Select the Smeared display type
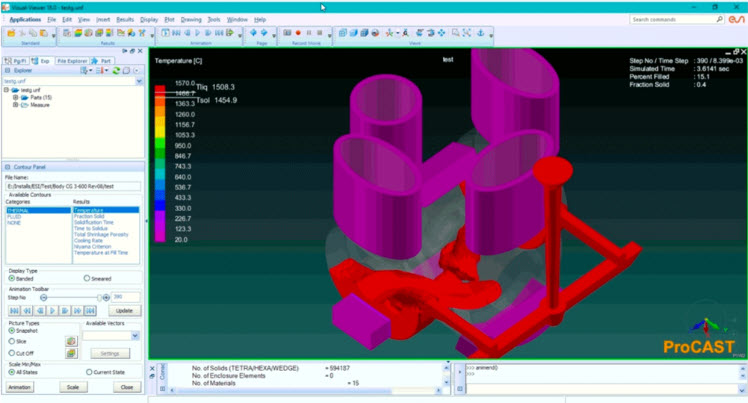748x403 pixels. (x=87, y=278)
